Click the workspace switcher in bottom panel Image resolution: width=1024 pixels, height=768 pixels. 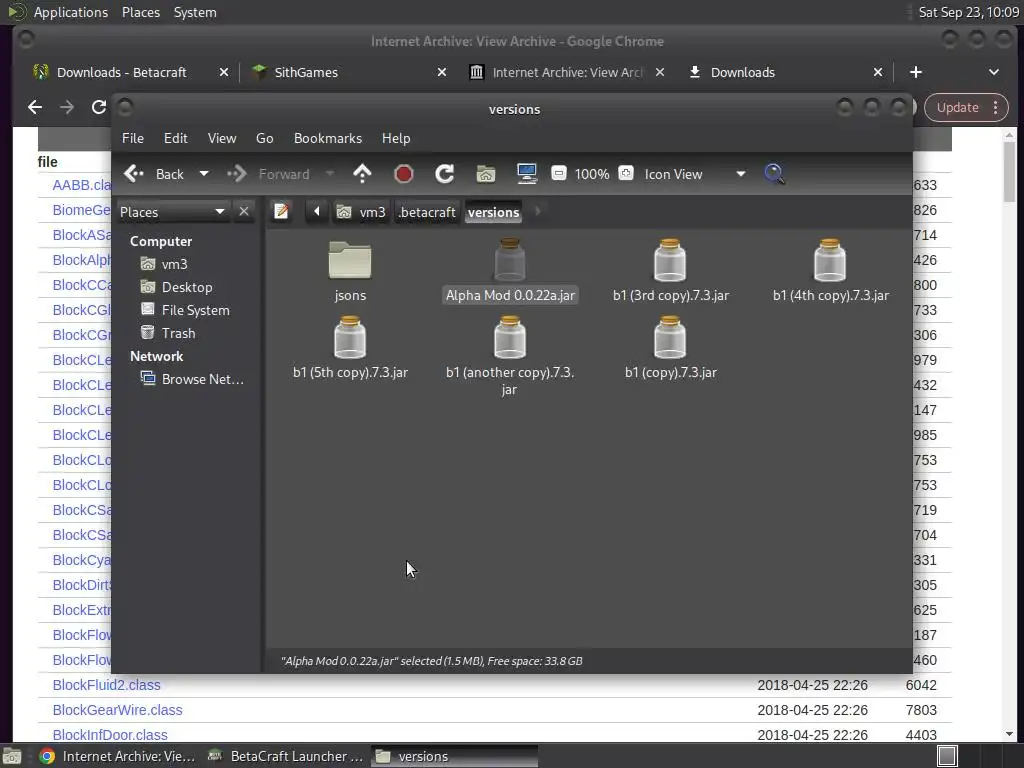(x=947, y=756)
